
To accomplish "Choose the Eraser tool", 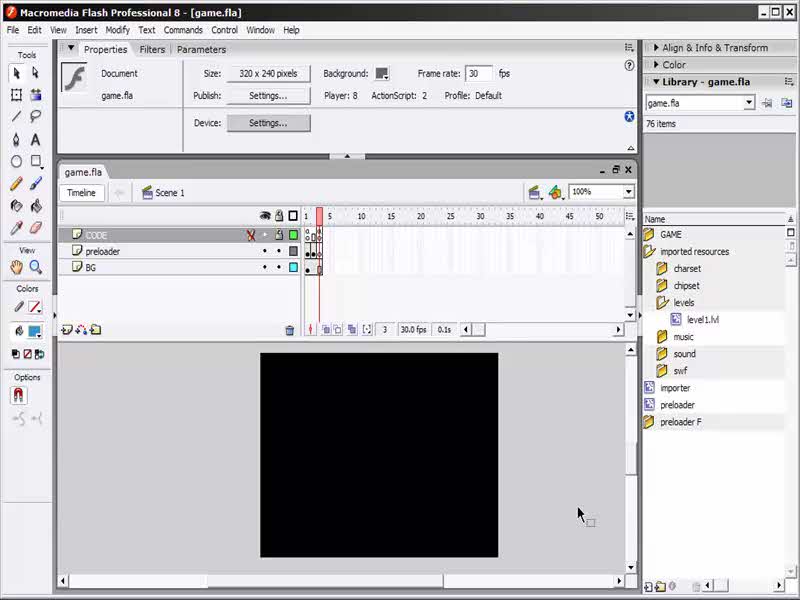I will click(x=36, y=228).
